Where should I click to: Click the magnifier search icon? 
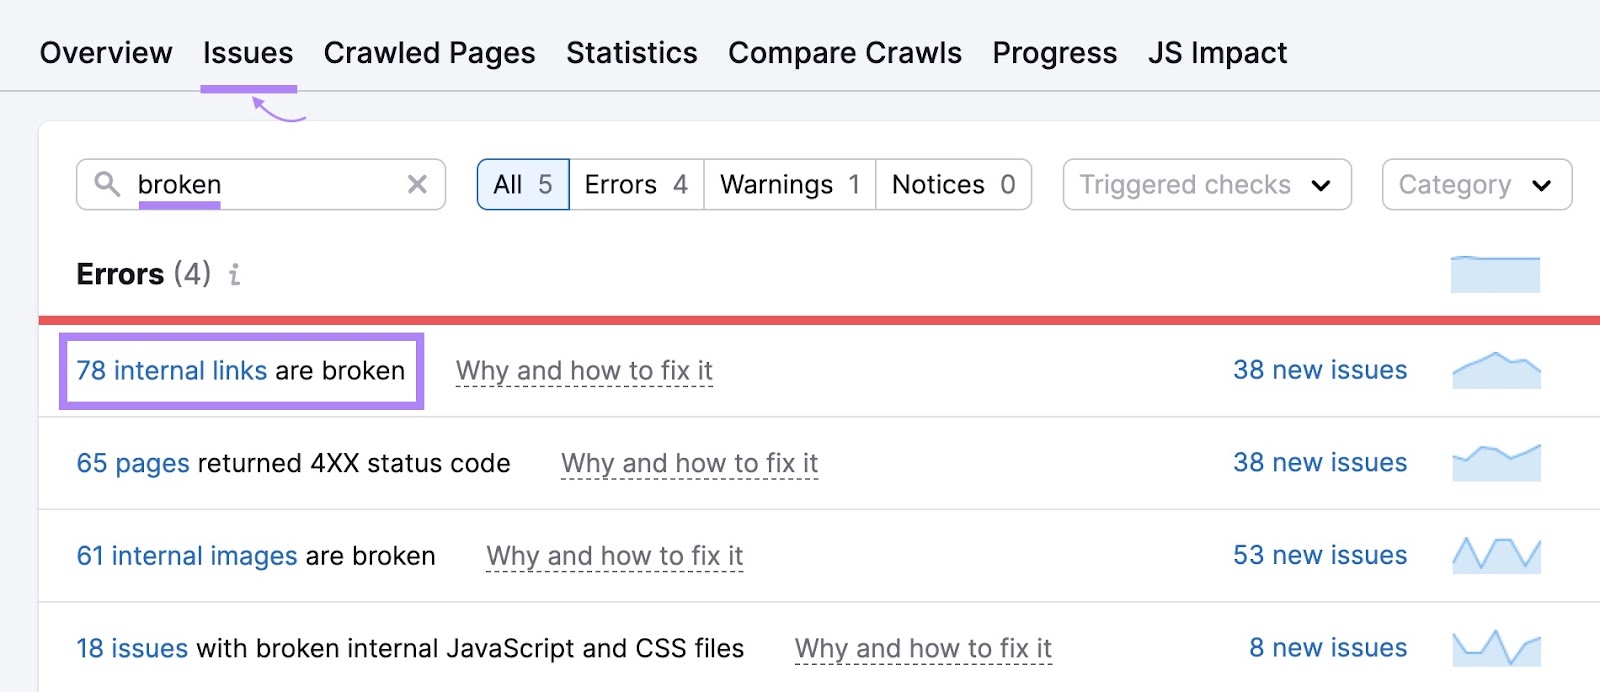click(108, 184)
